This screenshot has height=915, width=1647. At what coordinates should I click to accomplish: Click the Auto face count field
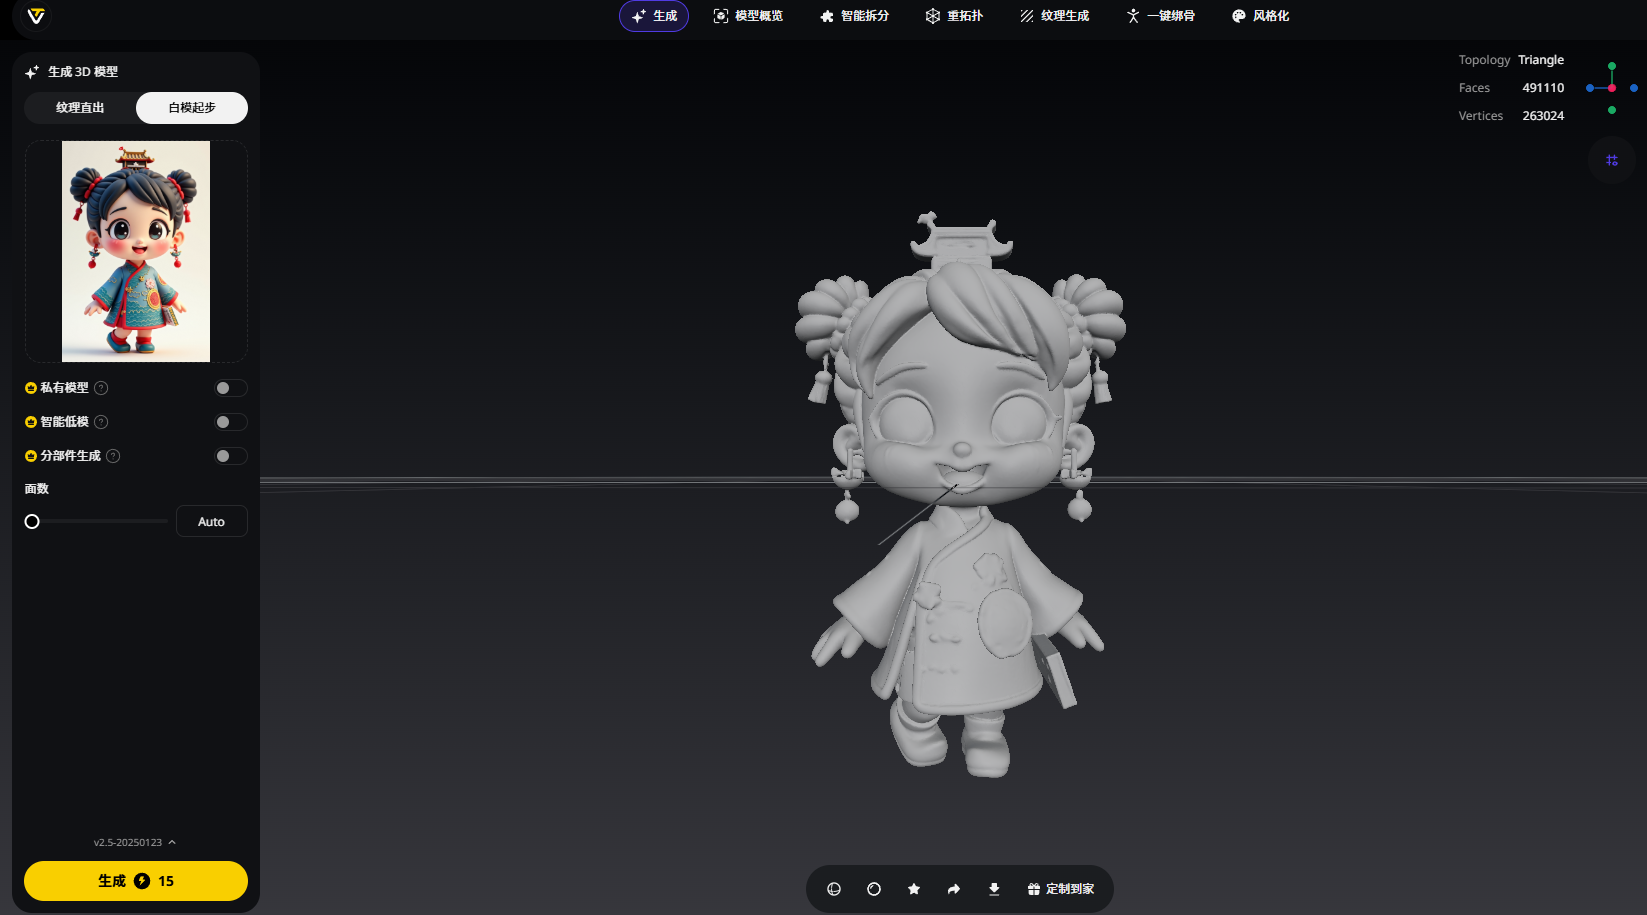[212, 522]
